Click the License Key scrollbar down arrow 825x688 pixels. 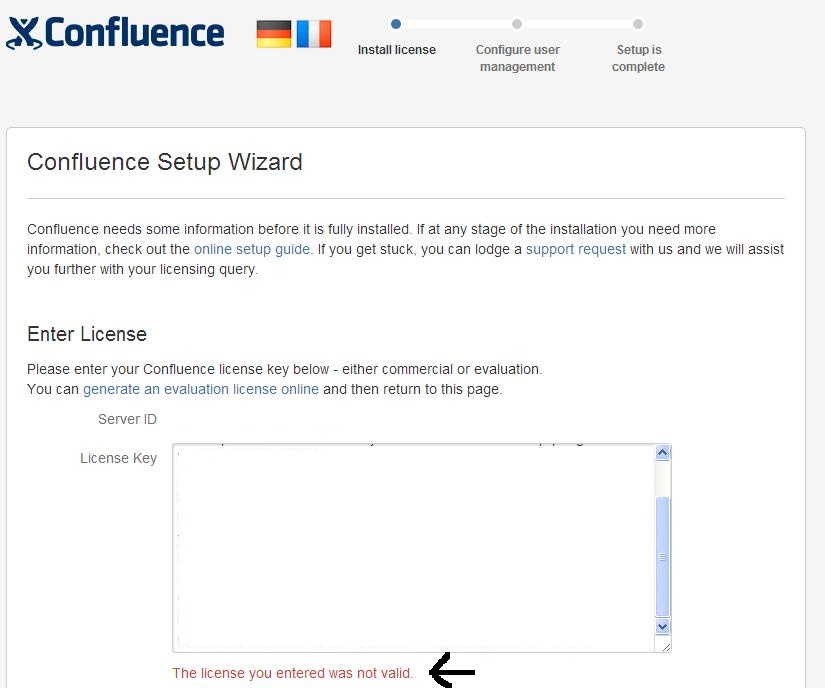(662, 626)
